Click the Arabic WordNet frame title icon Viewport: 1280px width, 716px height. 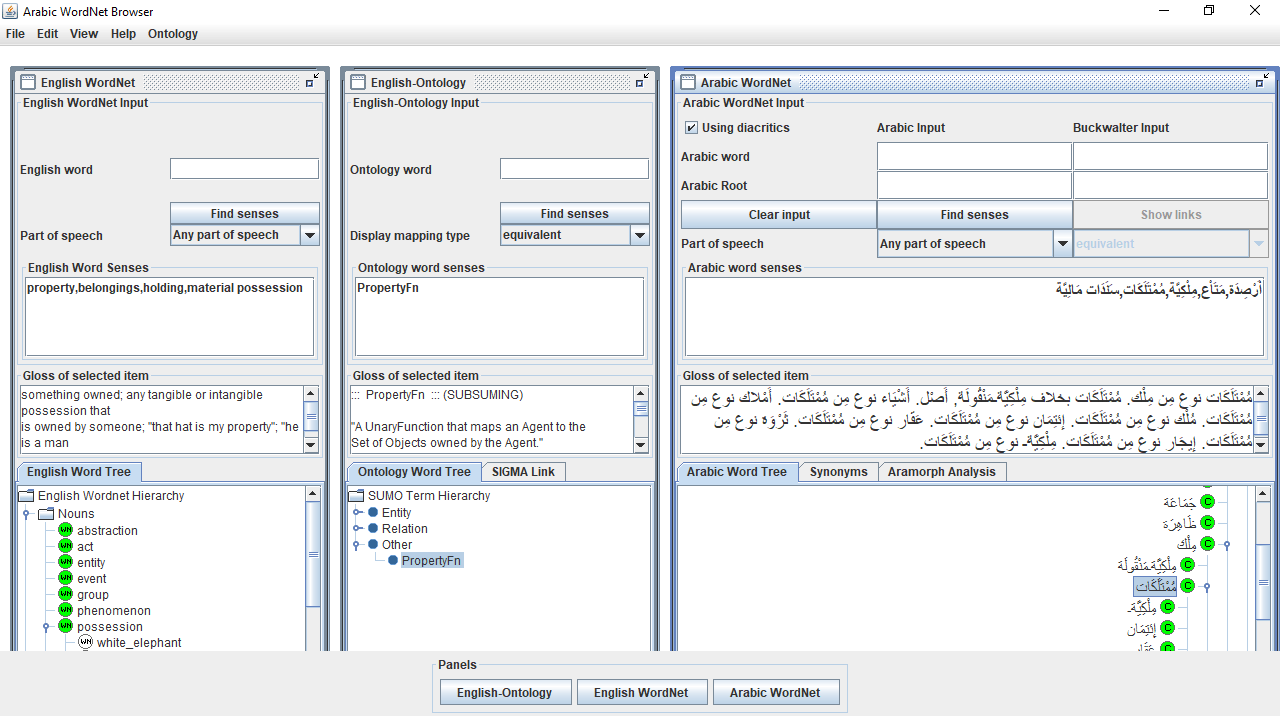point(688,82)
